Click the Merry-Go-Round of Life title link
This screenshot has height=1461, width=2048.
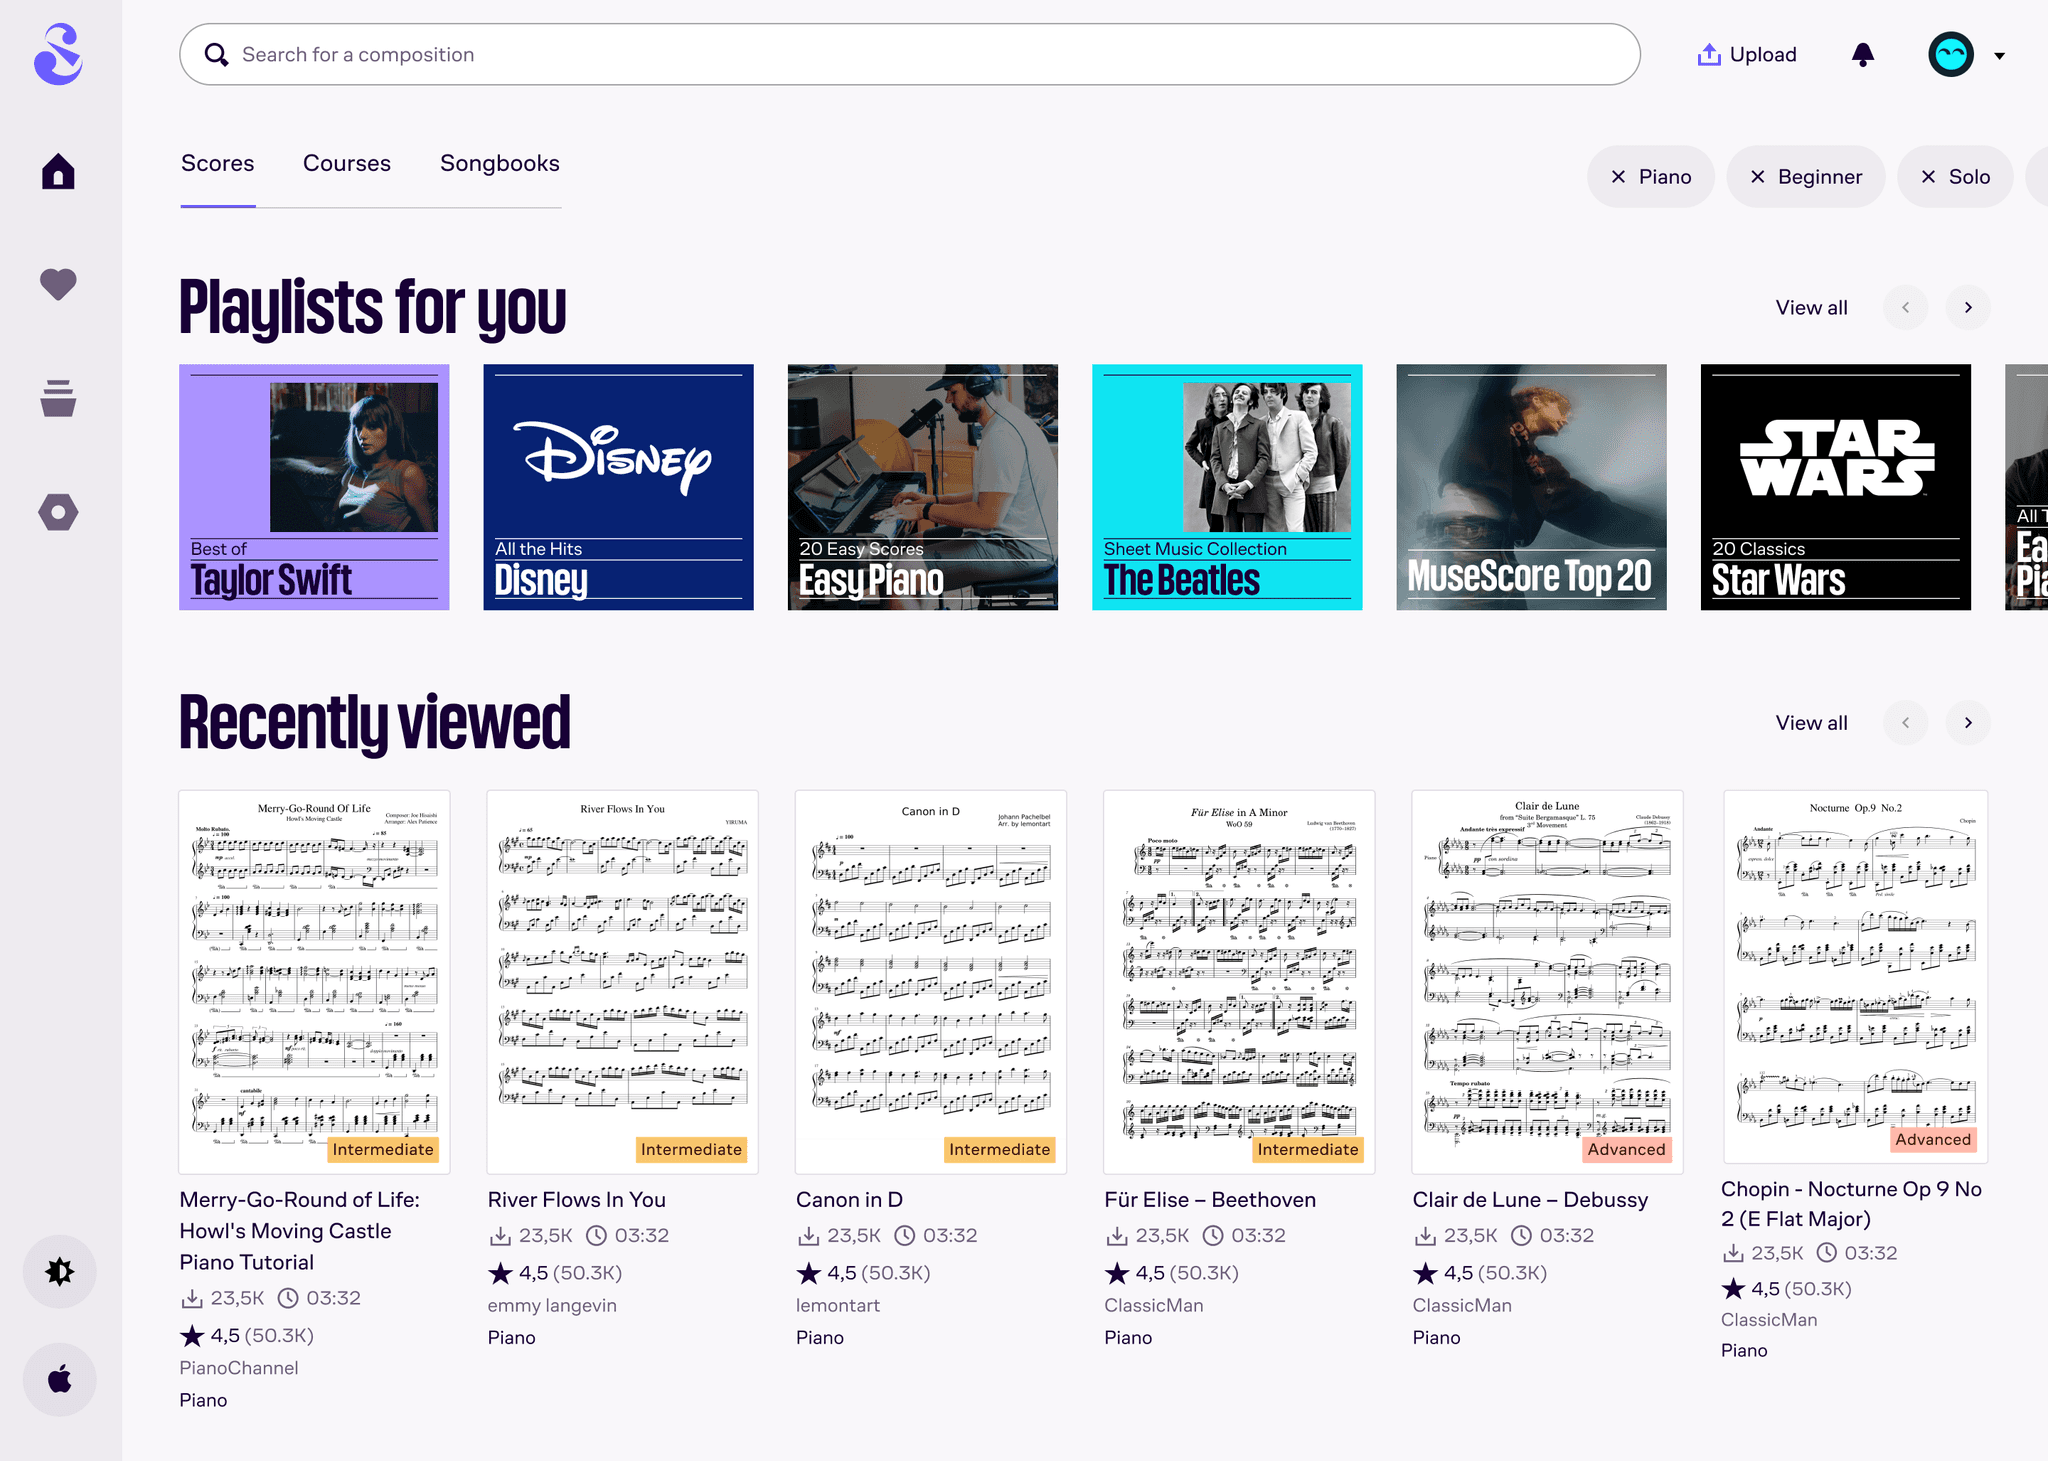(300, 1231)
